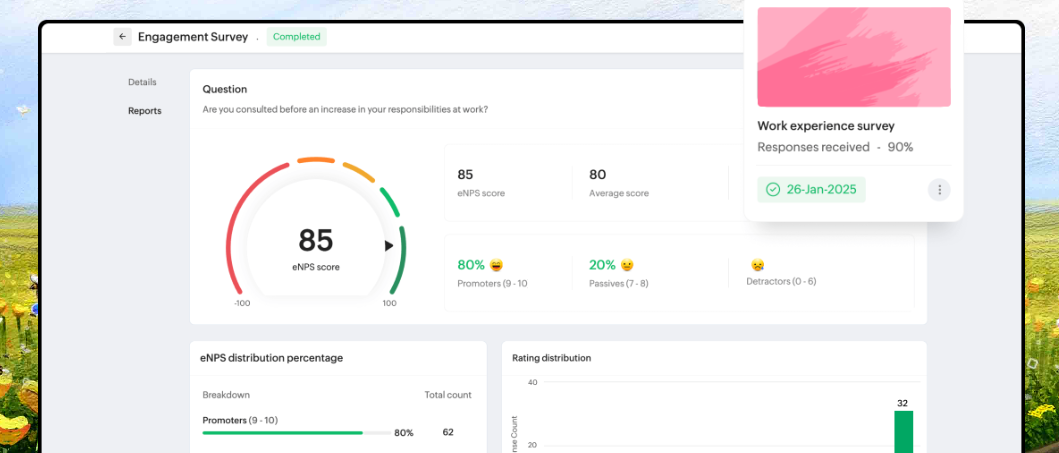
Task: Click the Question section heading
Action: [x=225, y=89]
